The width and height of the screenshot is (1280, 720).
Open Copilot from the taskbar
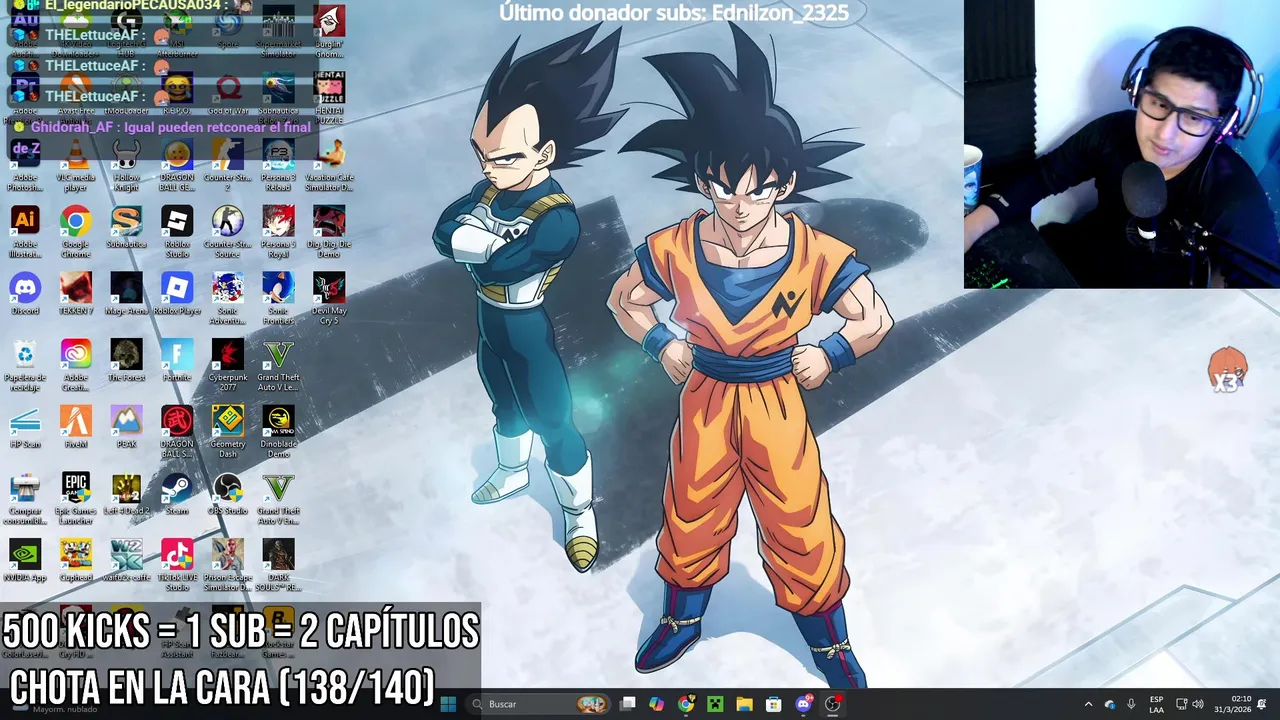point(656,704)
